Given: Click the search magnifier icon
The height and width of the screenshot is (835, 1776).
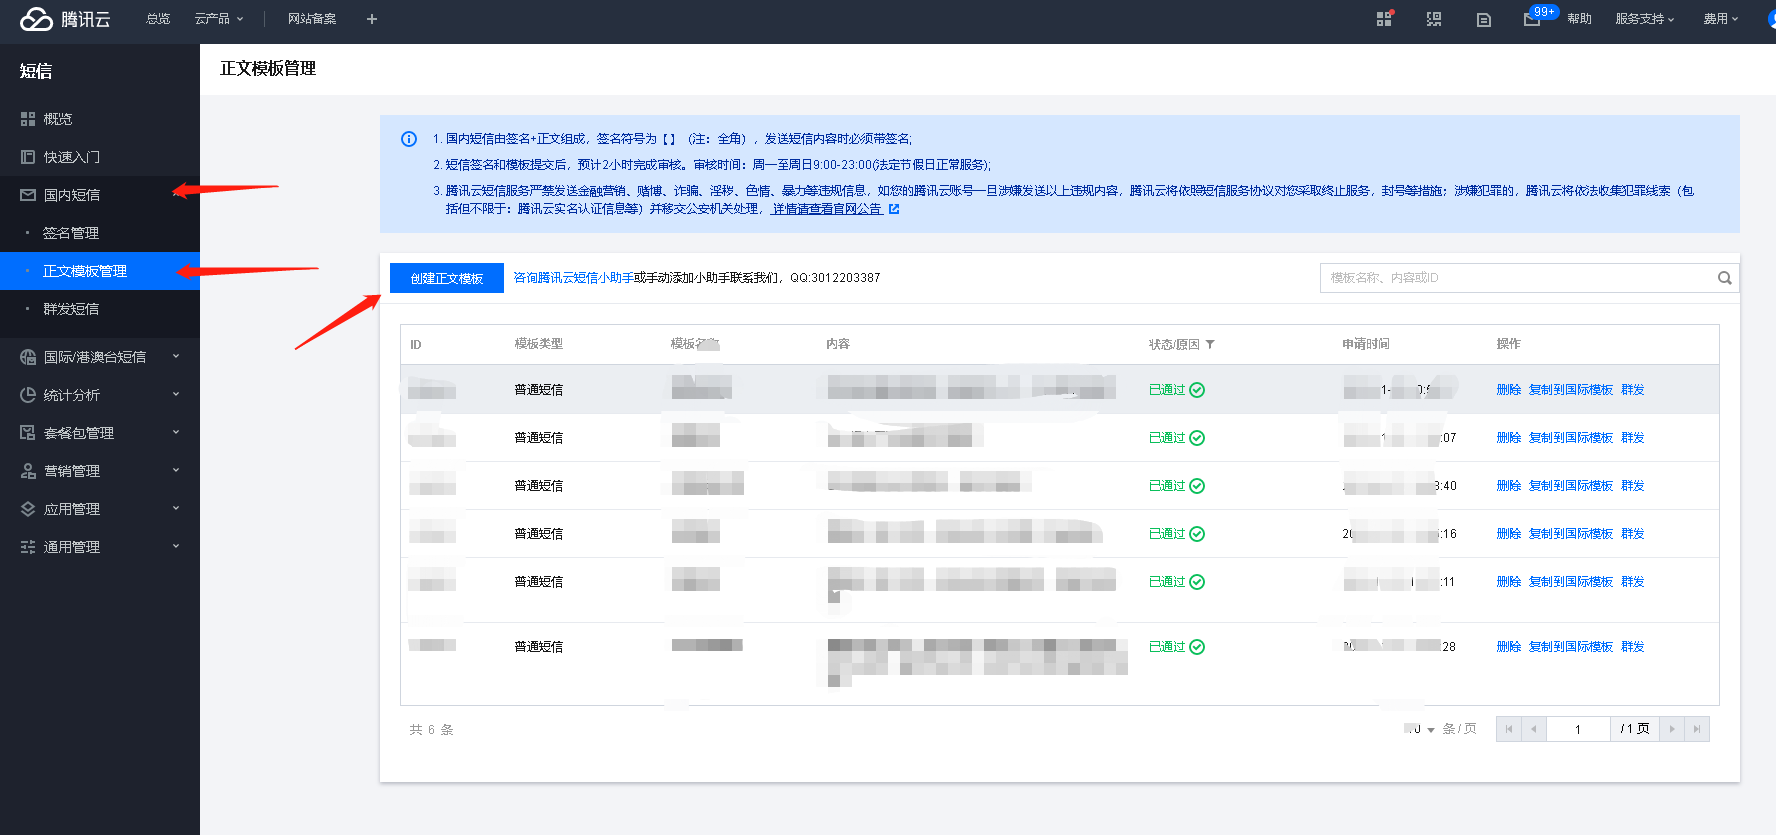Looking at the screenshot, I should [x=1724, y=278].
